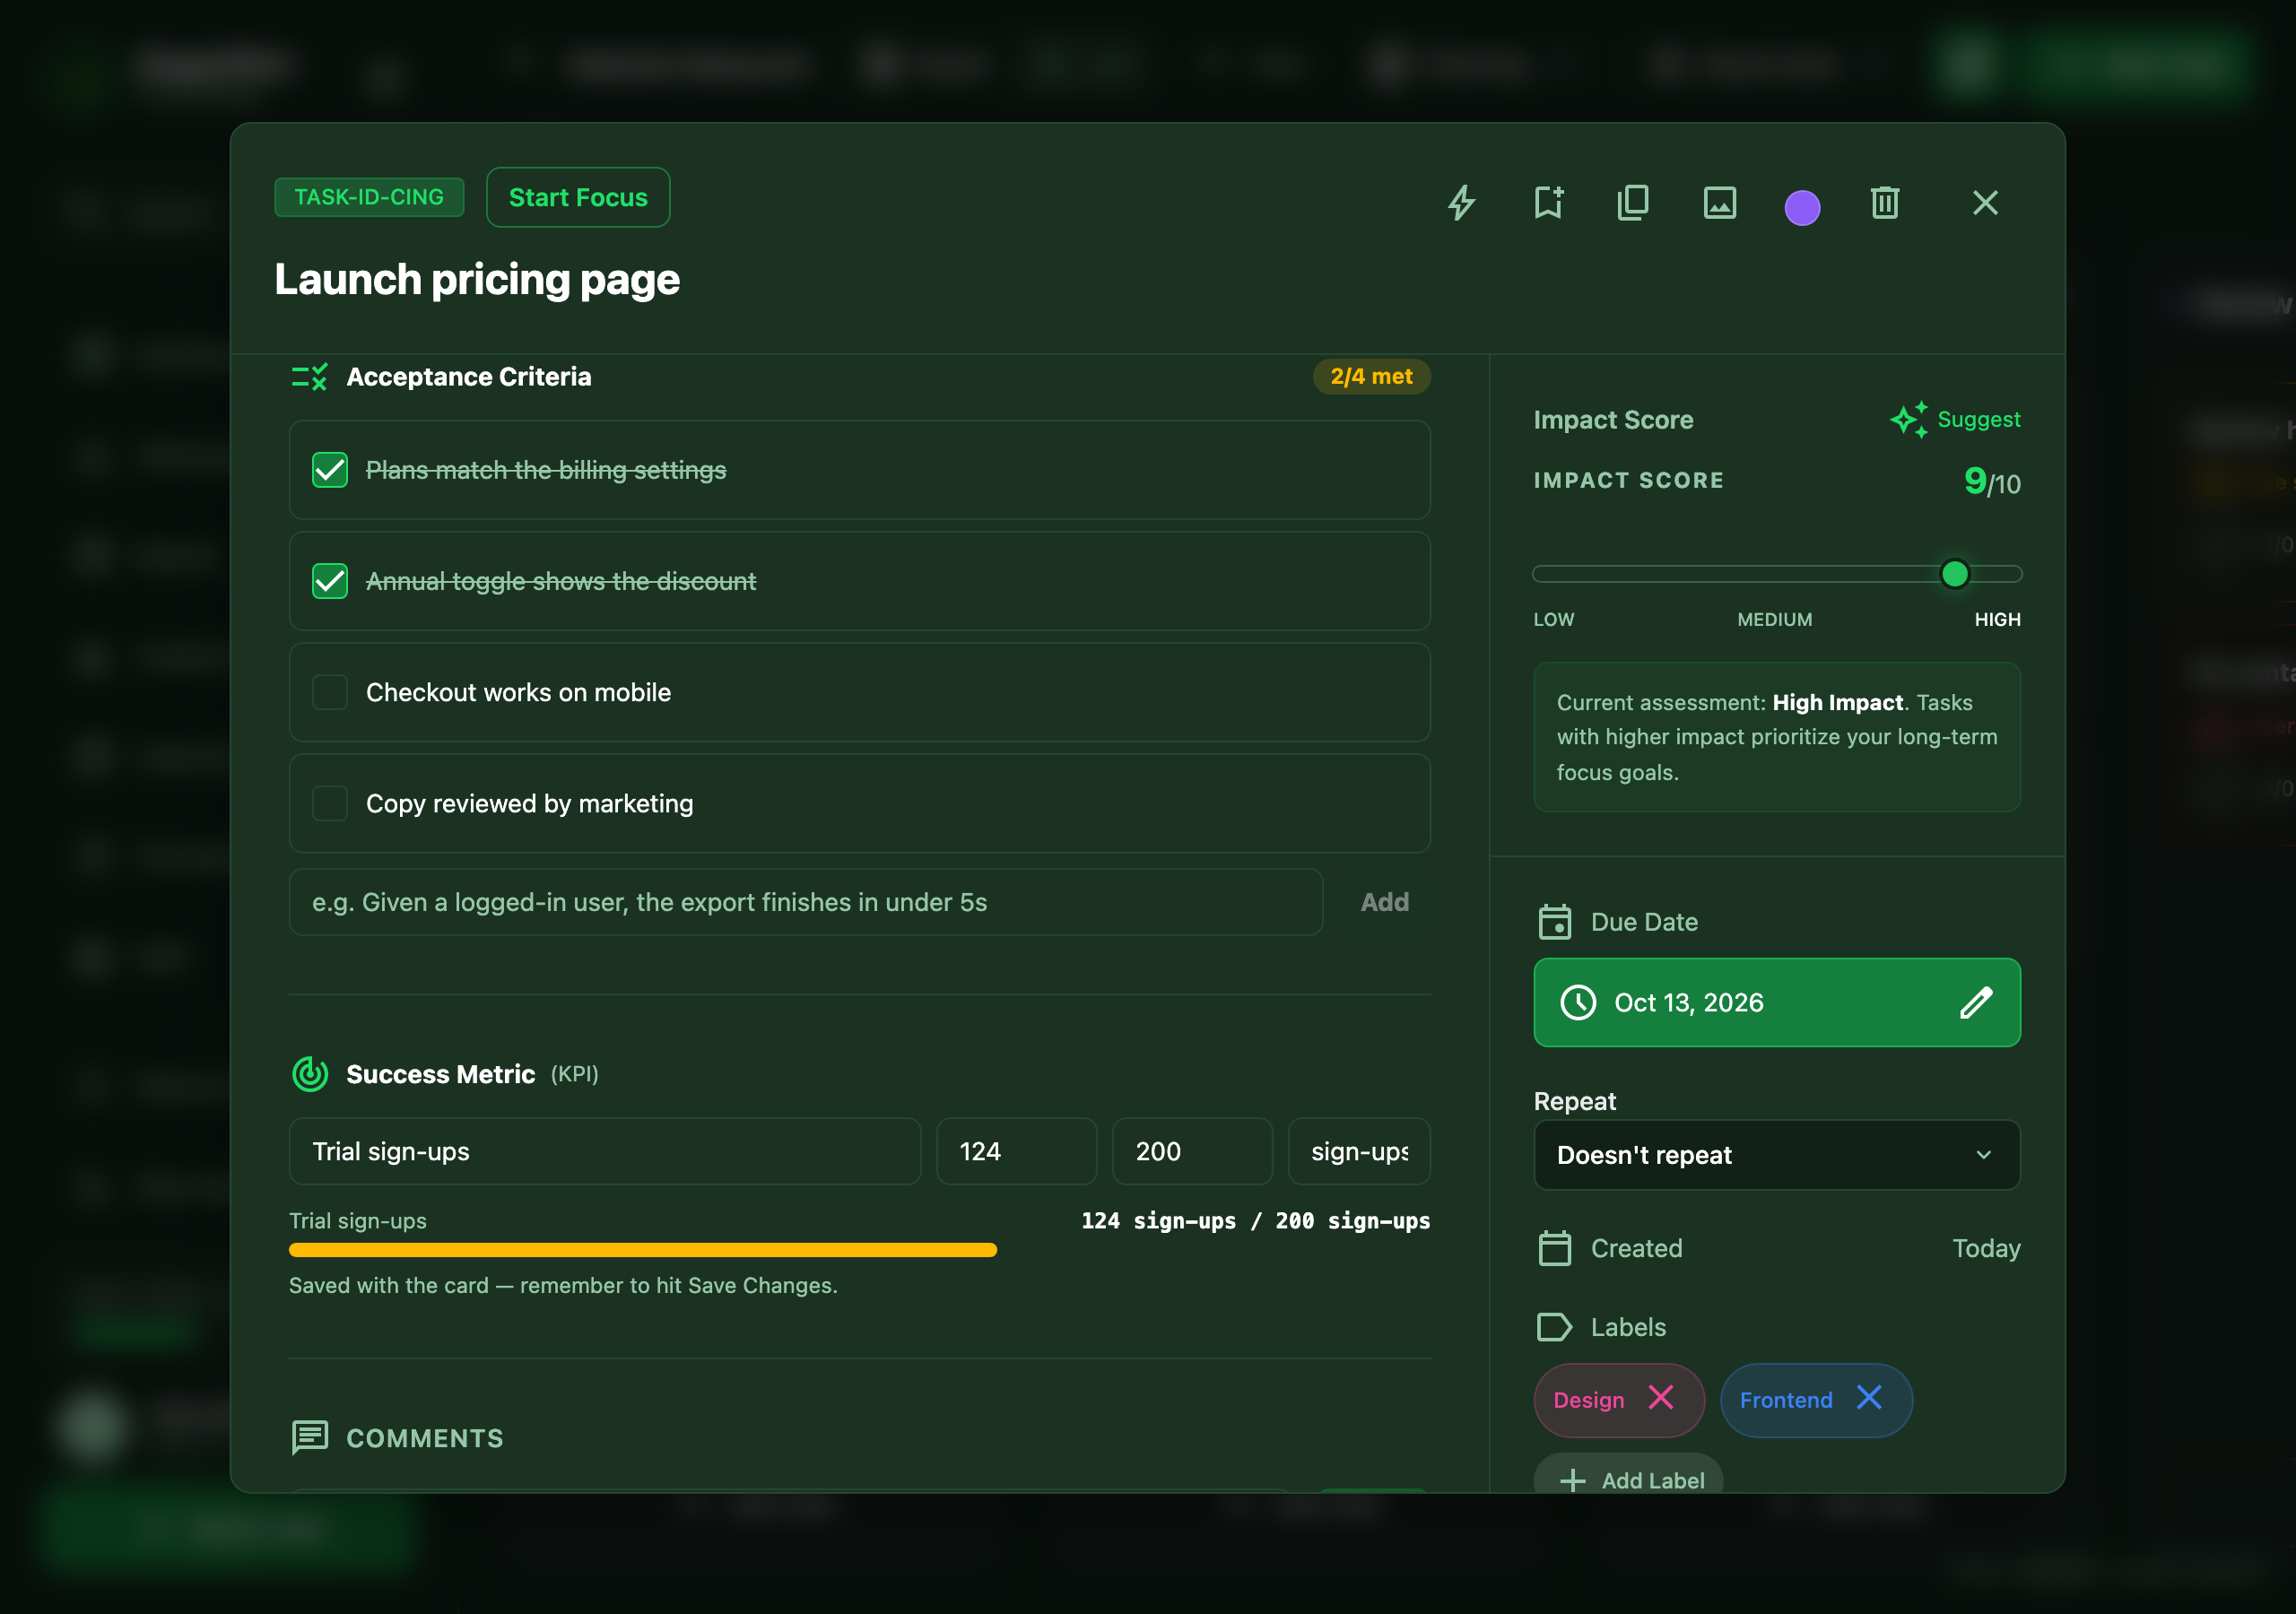2296x1614 pixels.
Task: Click the Labels tag icon
Action: 1554,1327
